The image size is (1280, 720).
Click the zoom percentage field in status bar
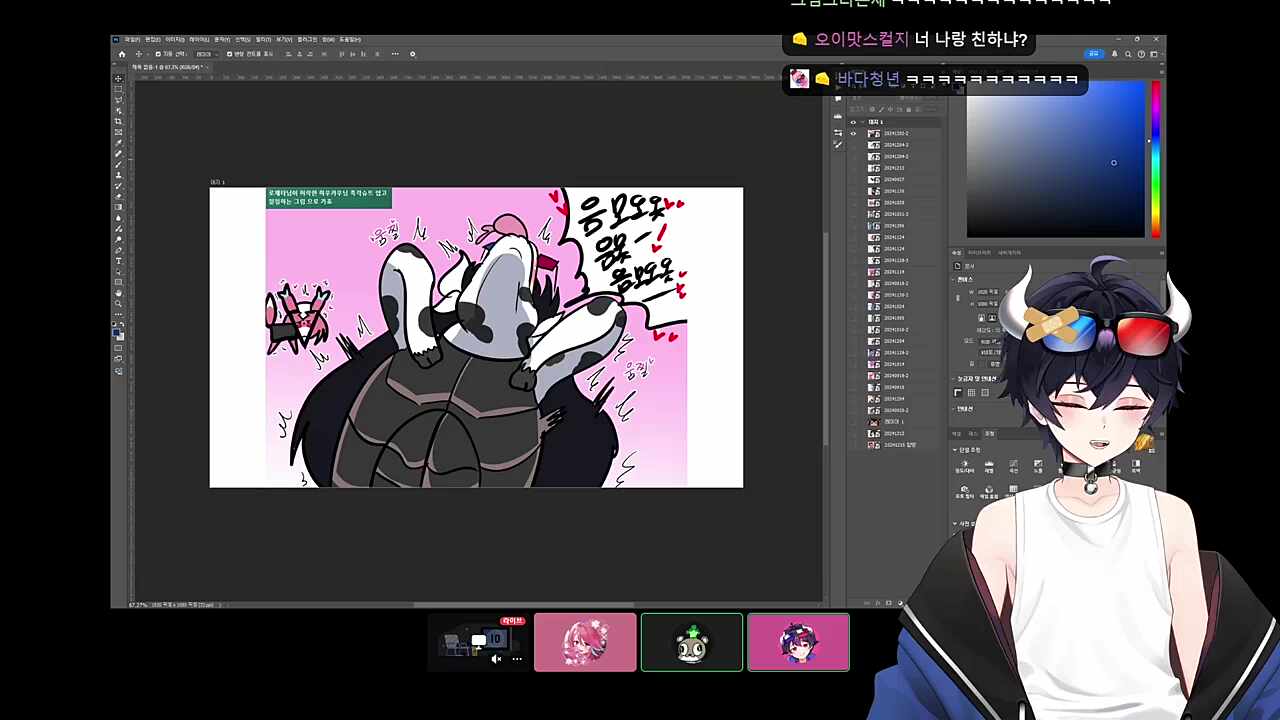pyautogui.click(x=137, y=605)
